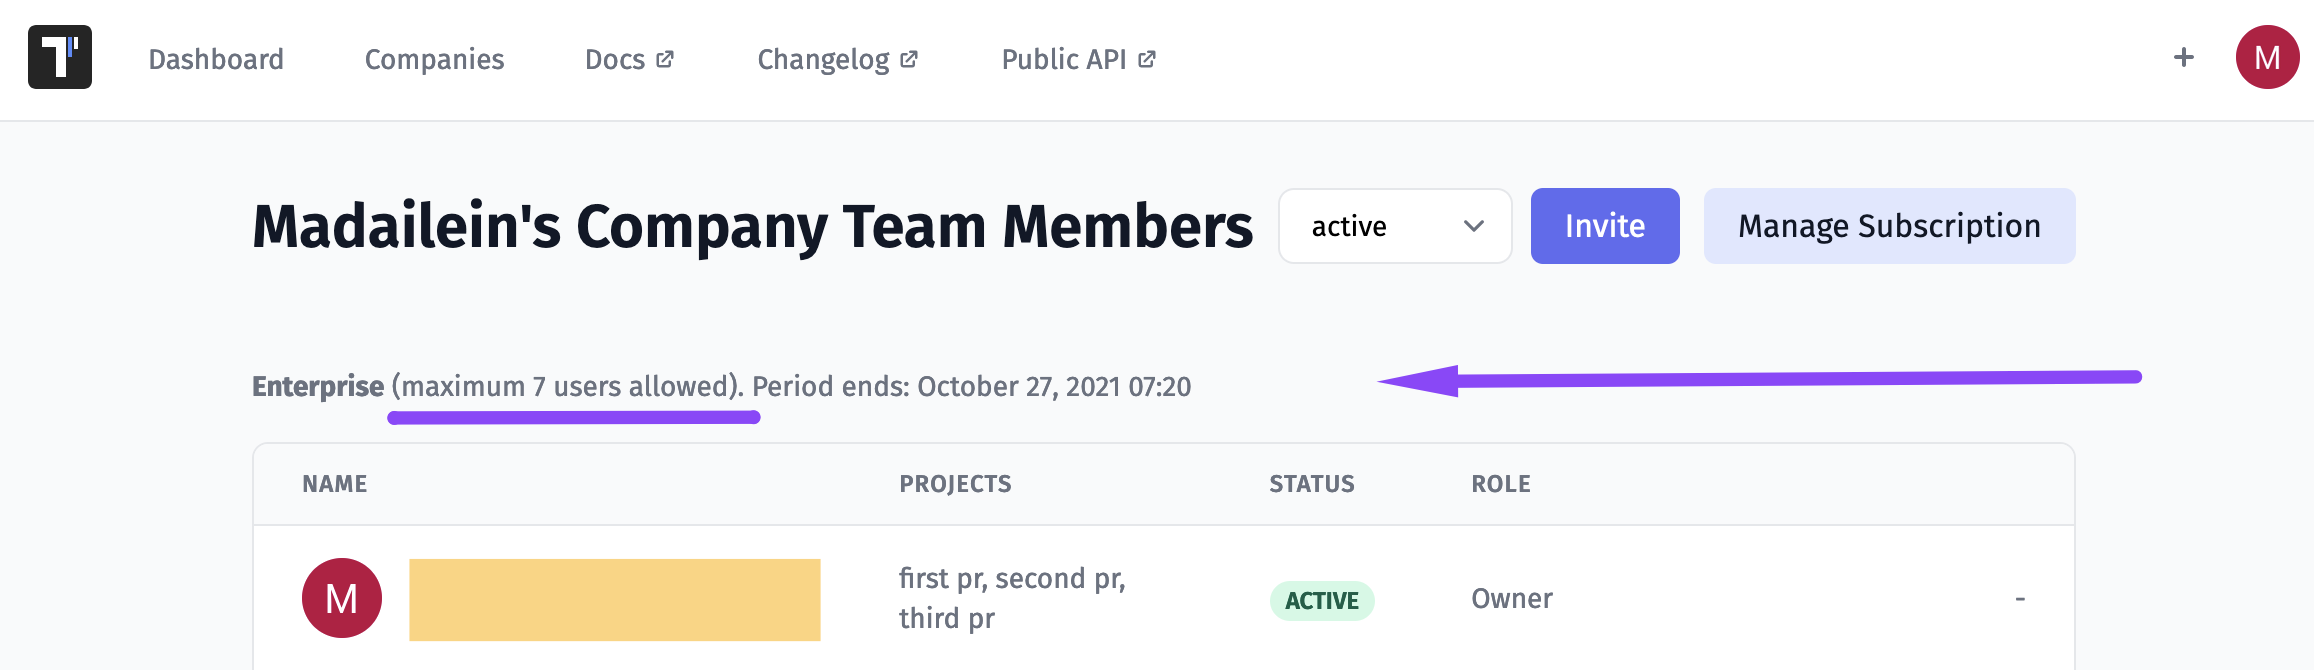Image resolution: width=2314 pixels, height=670 pixels.
Task: Click the Manage Subscription button
Action: [x=1889, y=226]
